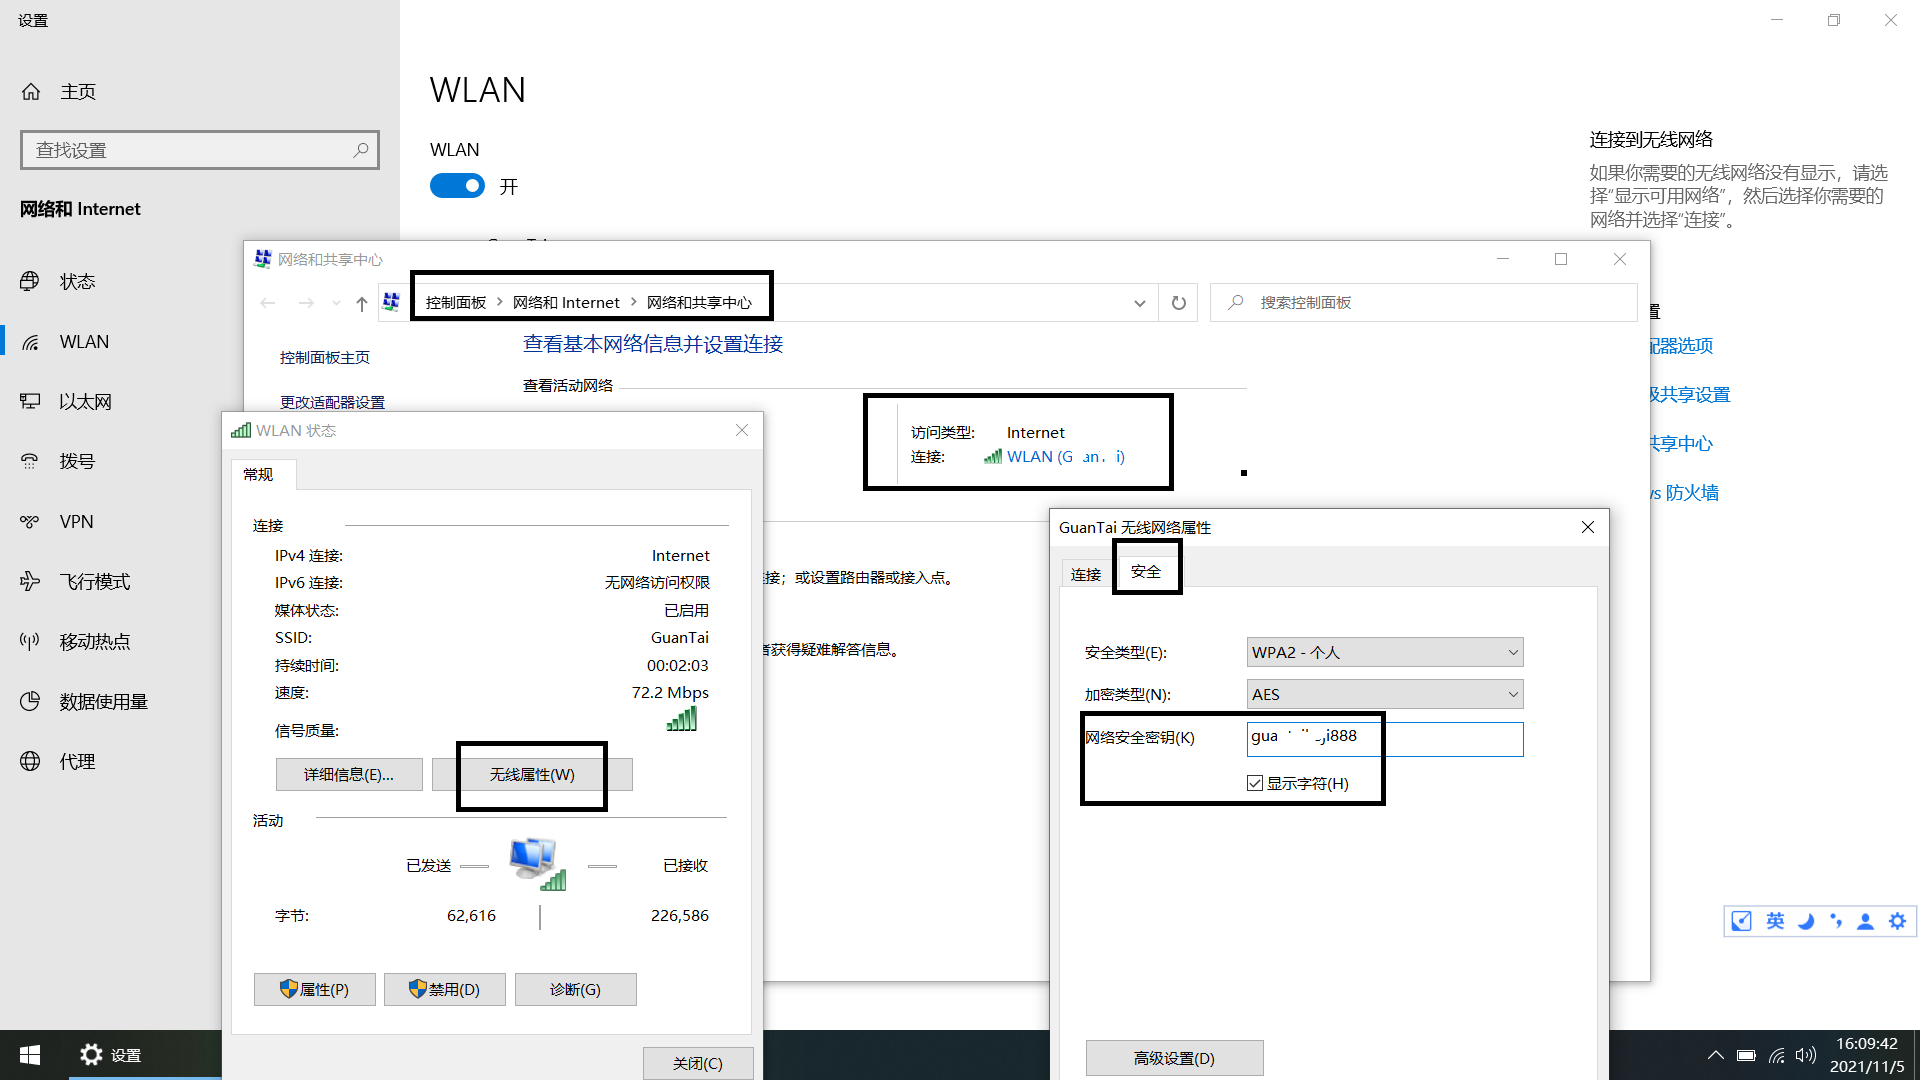Uncheck 显示字符 show characters checkbox
Viewport: 1920px width, 1080px height.
click(x=1255, y=783)
